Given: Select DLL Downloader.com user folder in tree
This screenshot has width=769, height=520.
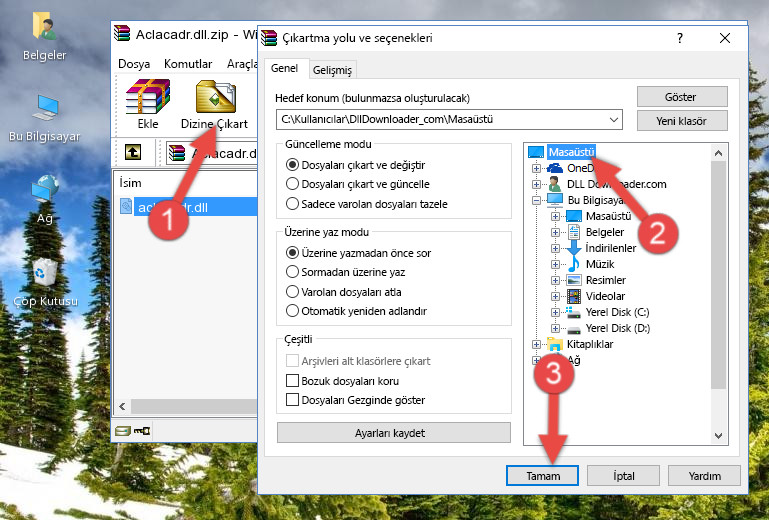Looking at the screenshot, I should (x=616, y=184).
